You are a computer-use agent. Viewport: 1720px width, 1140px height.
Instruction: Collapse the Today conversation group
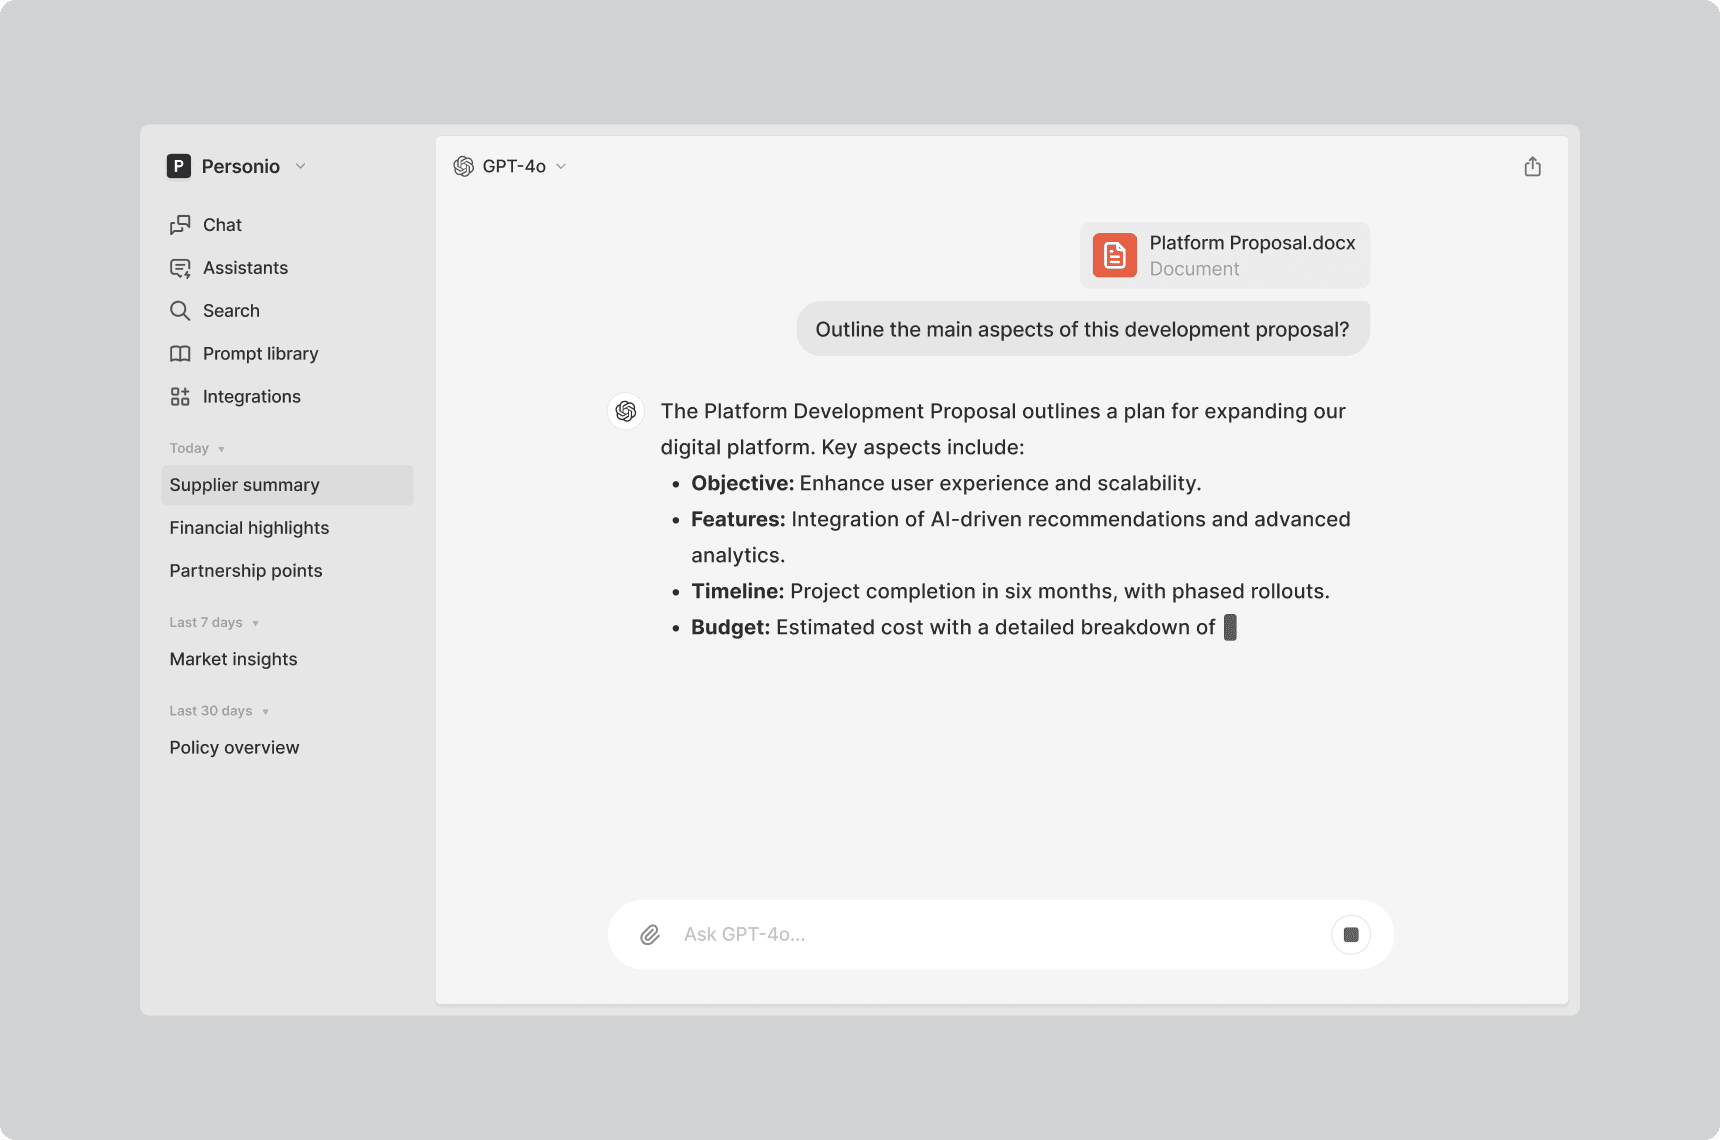pyautogui.click(x=221, y=449)
